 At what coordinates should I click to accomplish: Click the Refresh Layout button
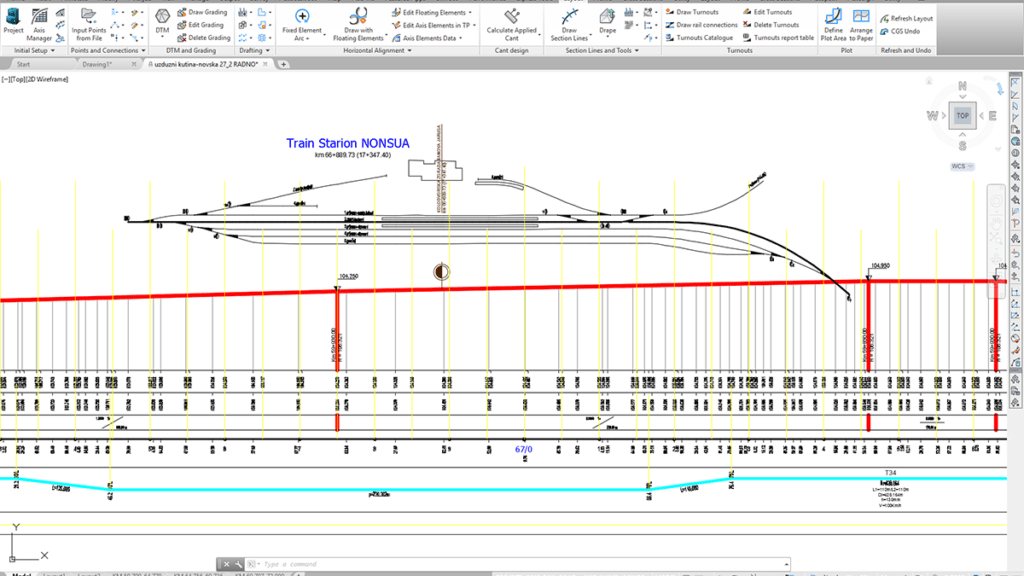coord(906,18)
